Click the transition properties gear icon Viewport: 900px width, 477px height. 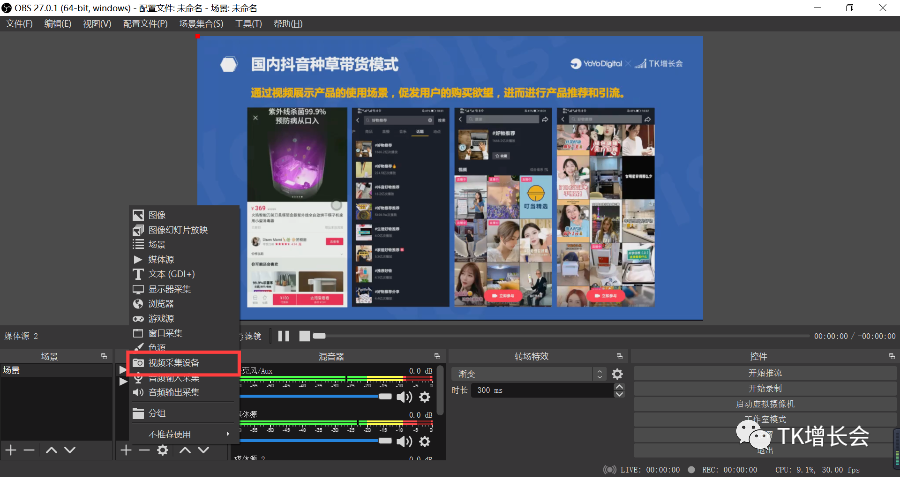point(617,374)
